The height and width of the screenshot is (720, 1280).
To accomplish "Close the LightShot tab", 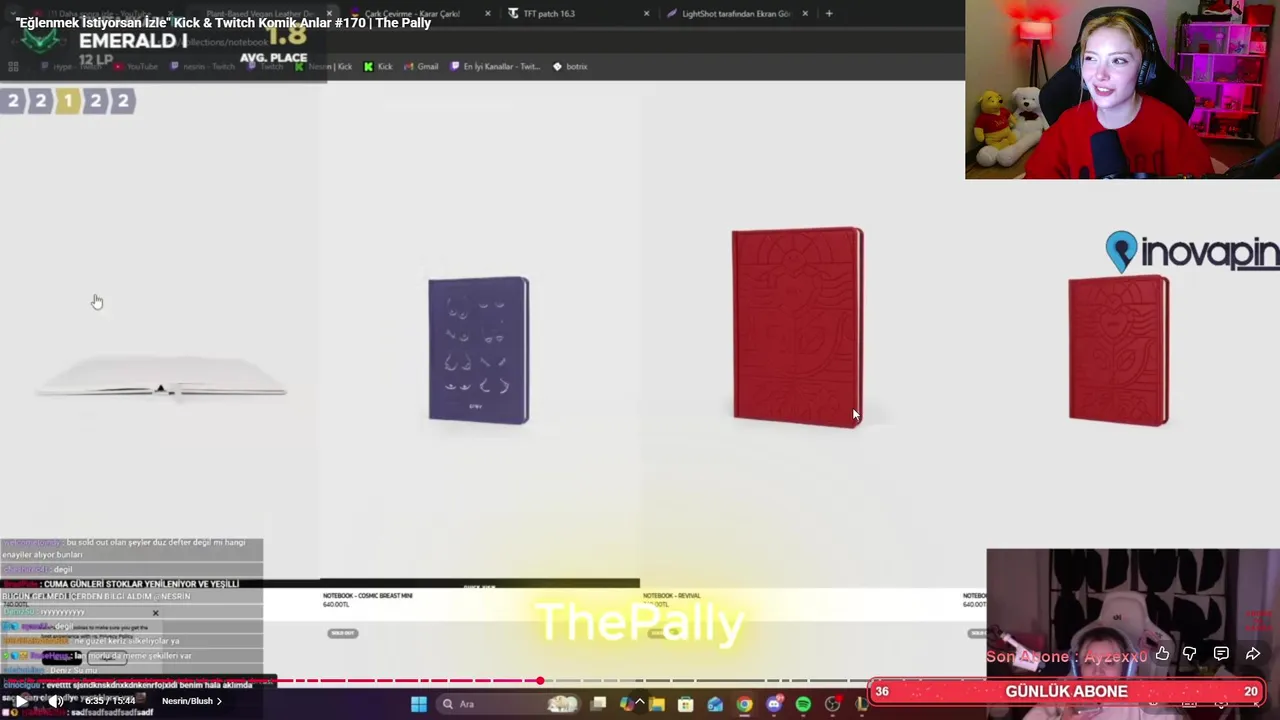I will point(804,14).
